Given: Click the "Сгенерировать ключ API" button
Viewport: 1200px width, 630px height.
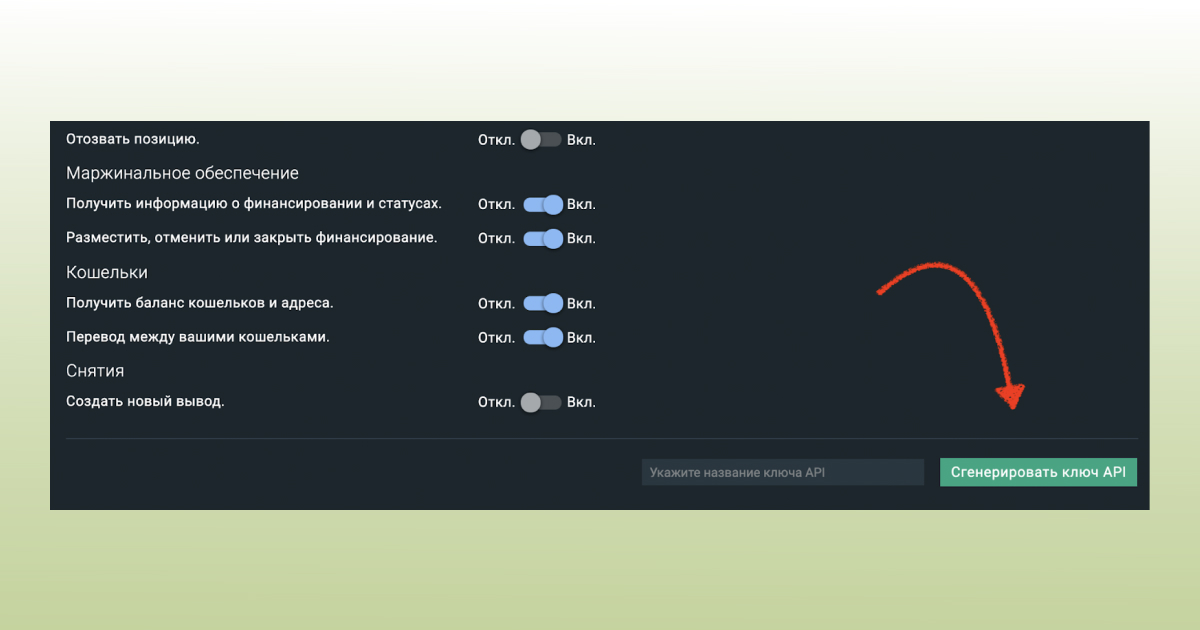Looking at the screenshot, I should [x=1038, y=471].
